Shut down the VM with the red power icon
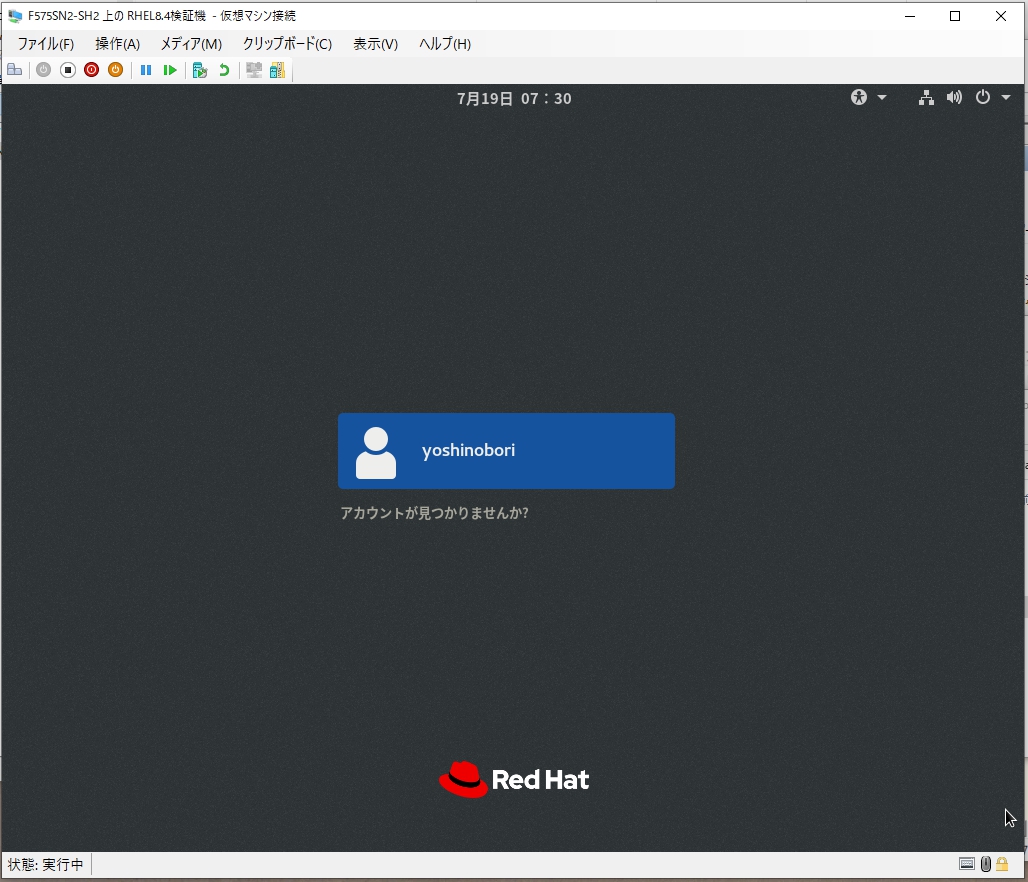Screen dimensions: 1028x882 click(x=90, y=69)
